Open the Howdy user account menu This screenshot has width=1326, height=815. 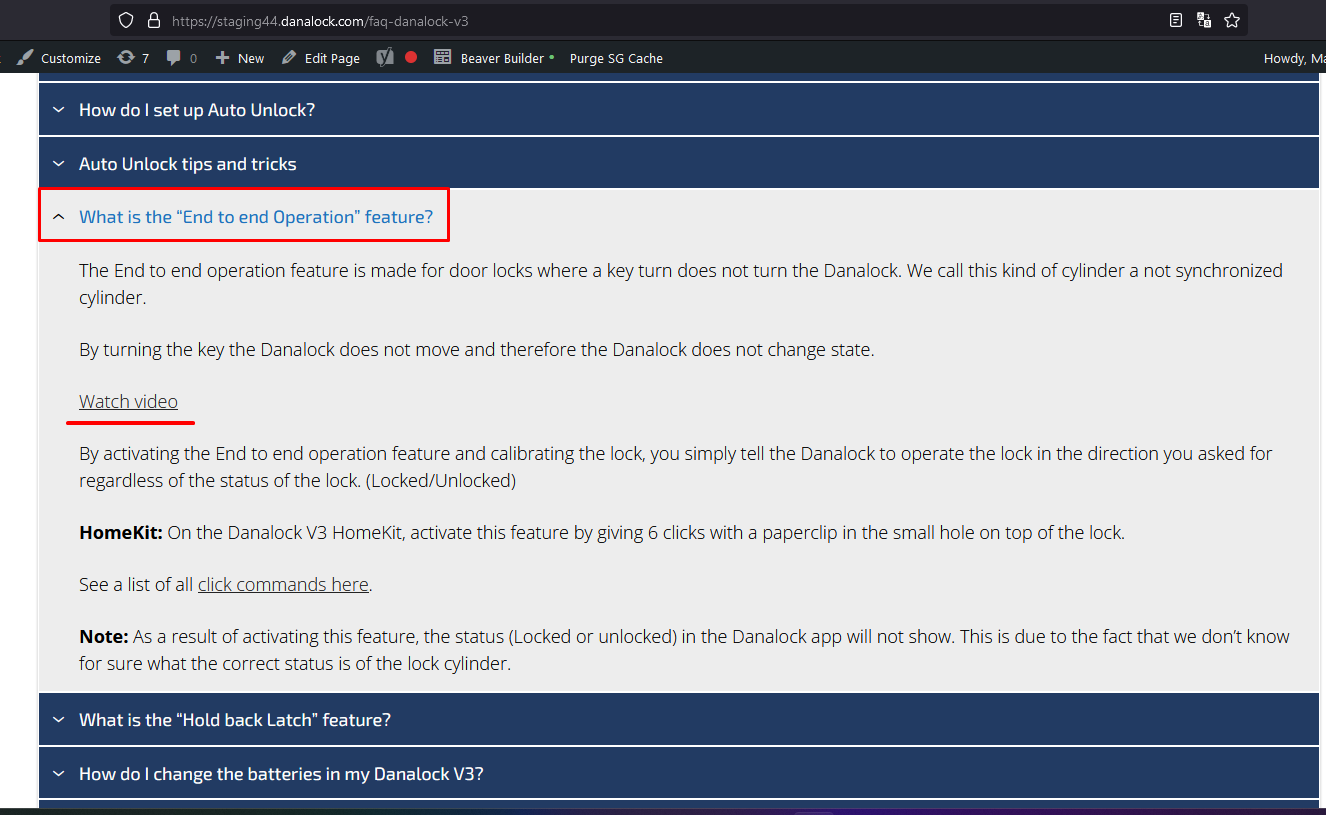pyautogui.click(x=1294, y=58)
